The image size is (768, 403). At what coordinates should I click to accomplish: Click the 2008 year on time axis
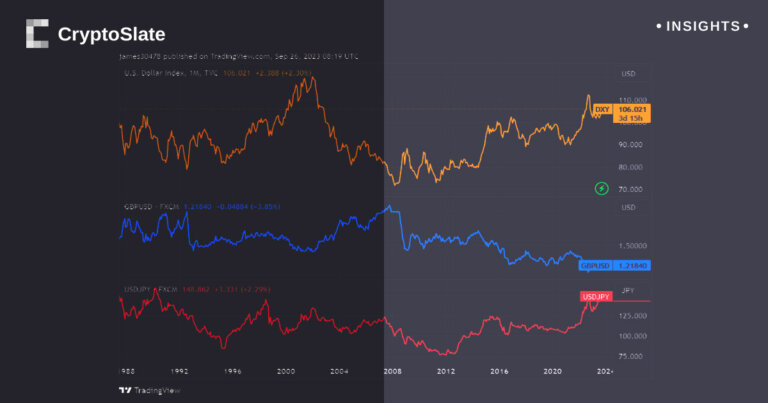tap(393, 370)
